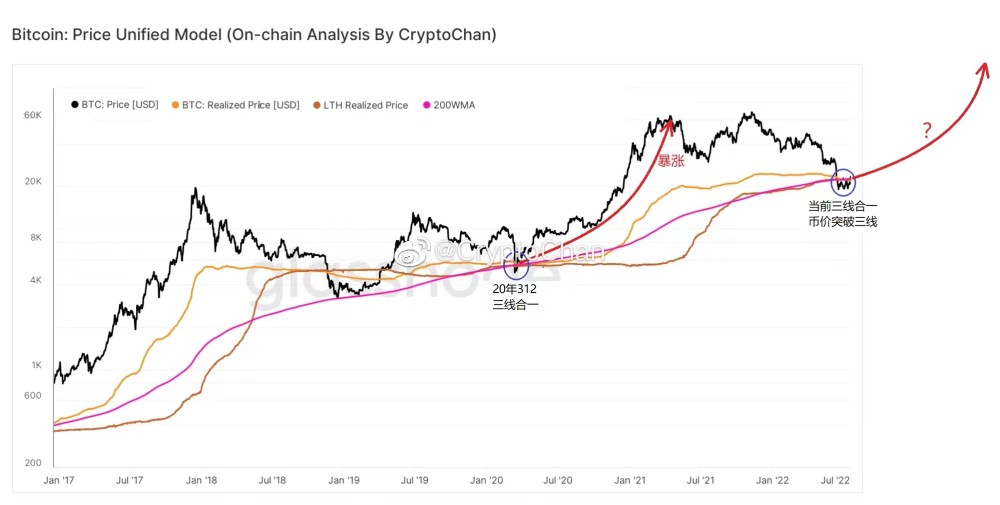Click the black BTC Price legend dot
This screenshot has width=1000, height=505.
point(75,105)
